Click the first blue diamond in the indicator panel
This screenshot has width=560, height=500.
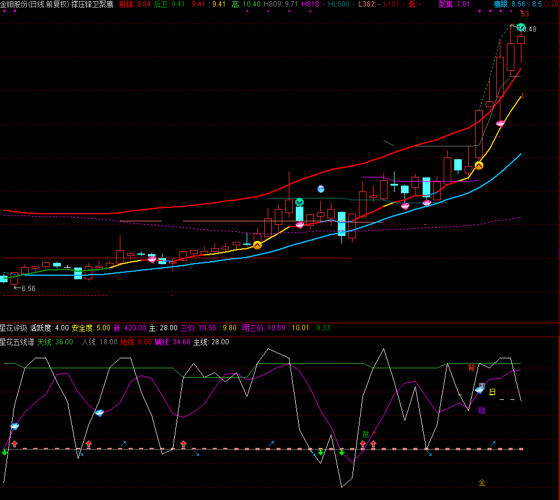point(15,426)
